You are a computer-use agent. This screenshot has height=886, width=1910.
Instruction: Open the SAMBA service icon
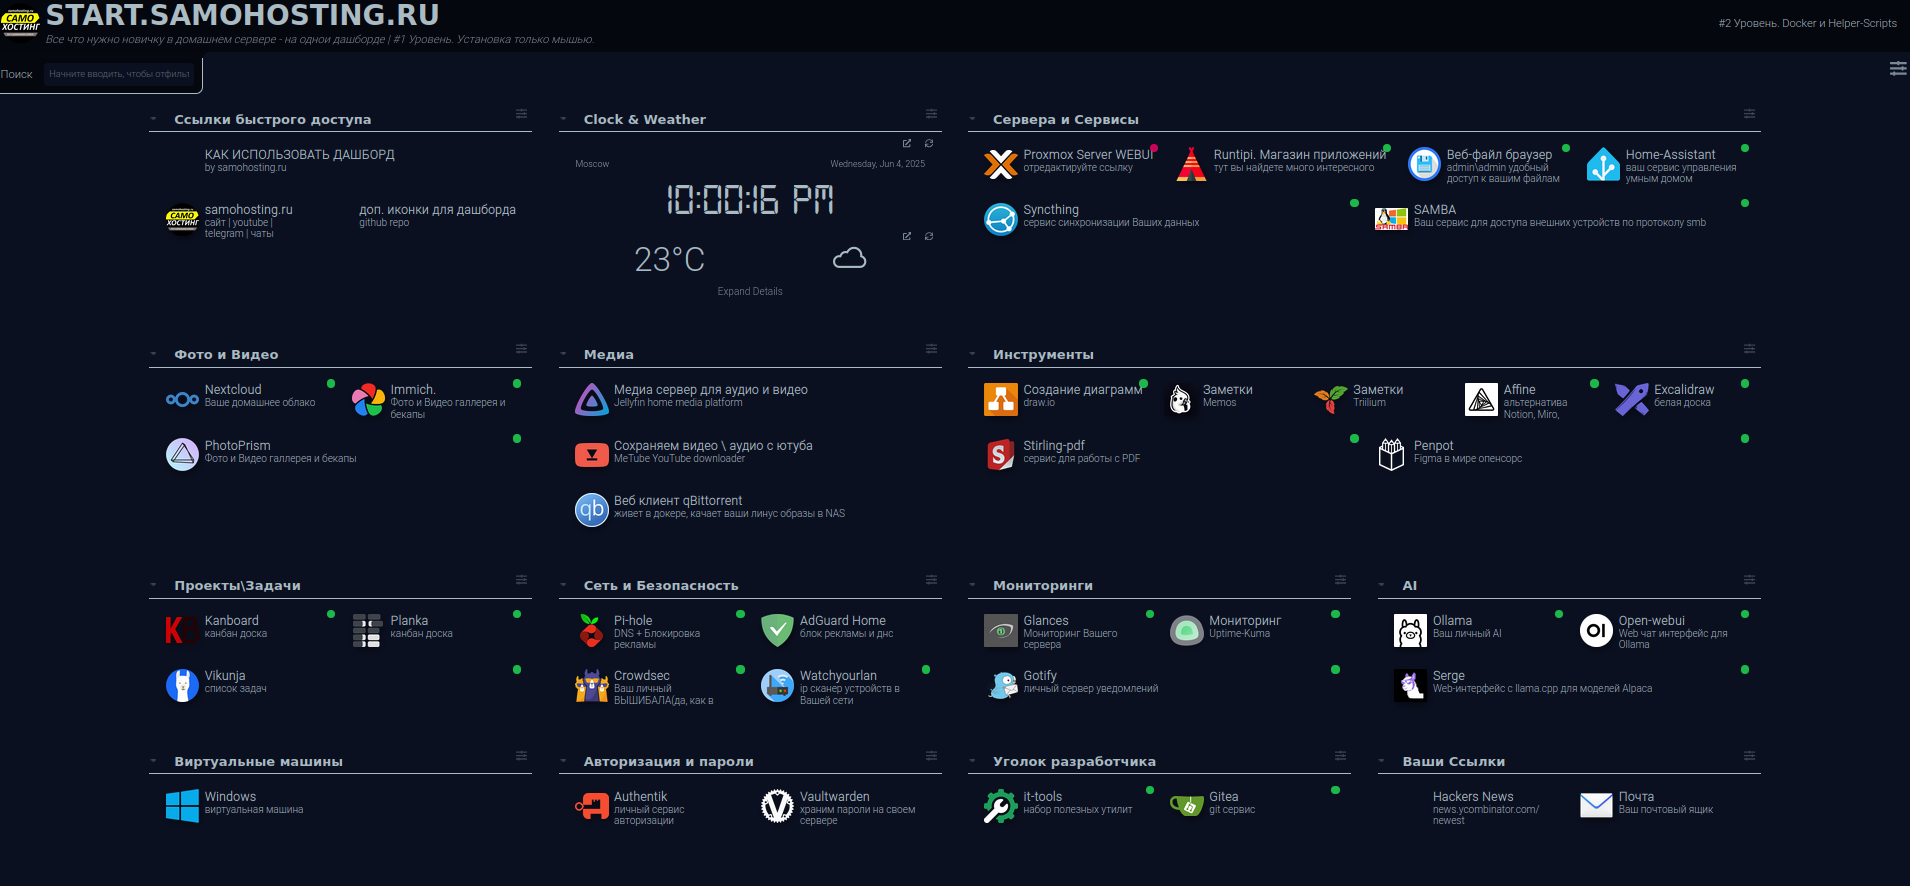coord(1391,219)
